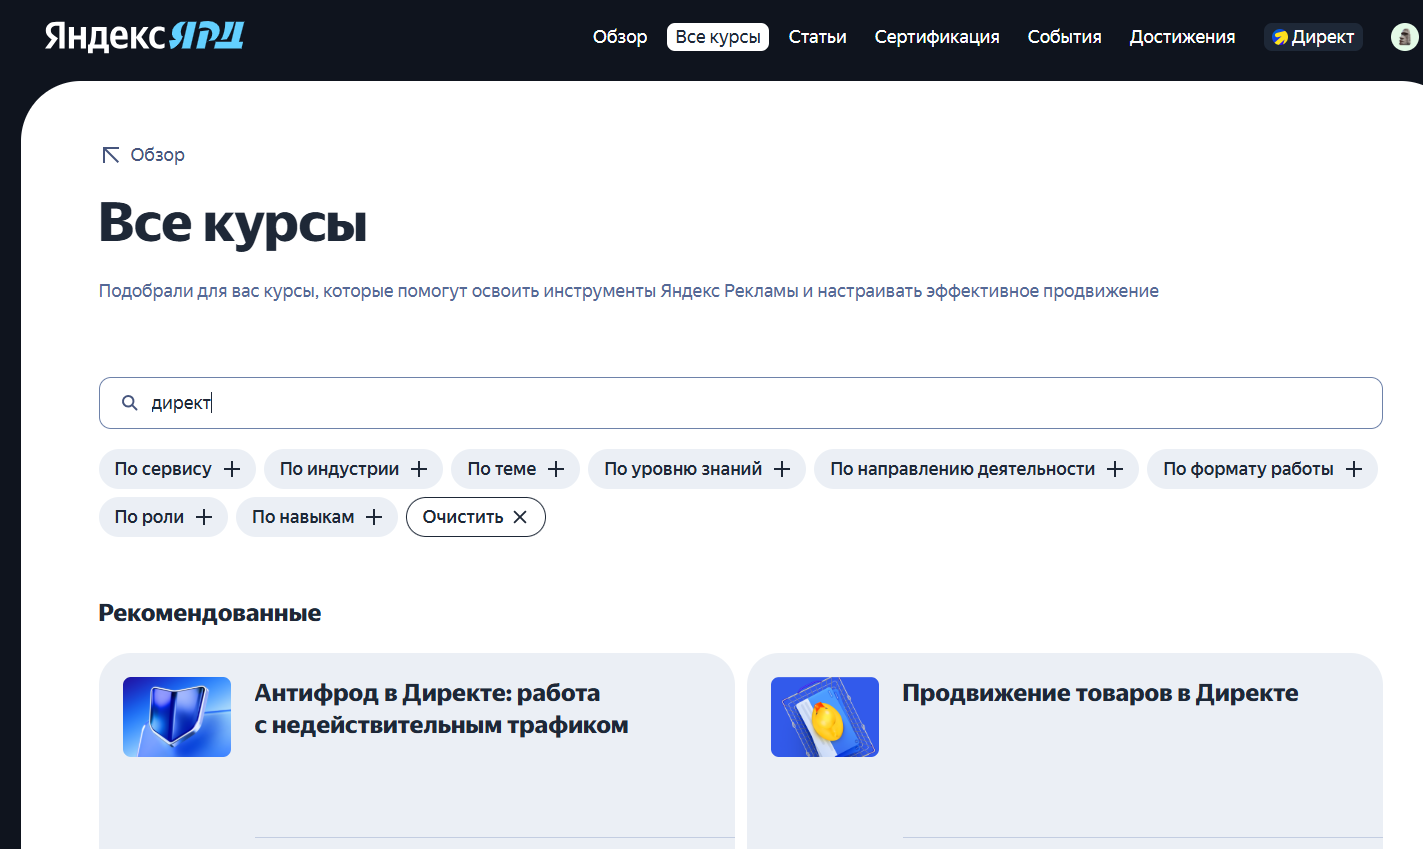Open the Антифрод course shield thumbnail

point(177,717)
